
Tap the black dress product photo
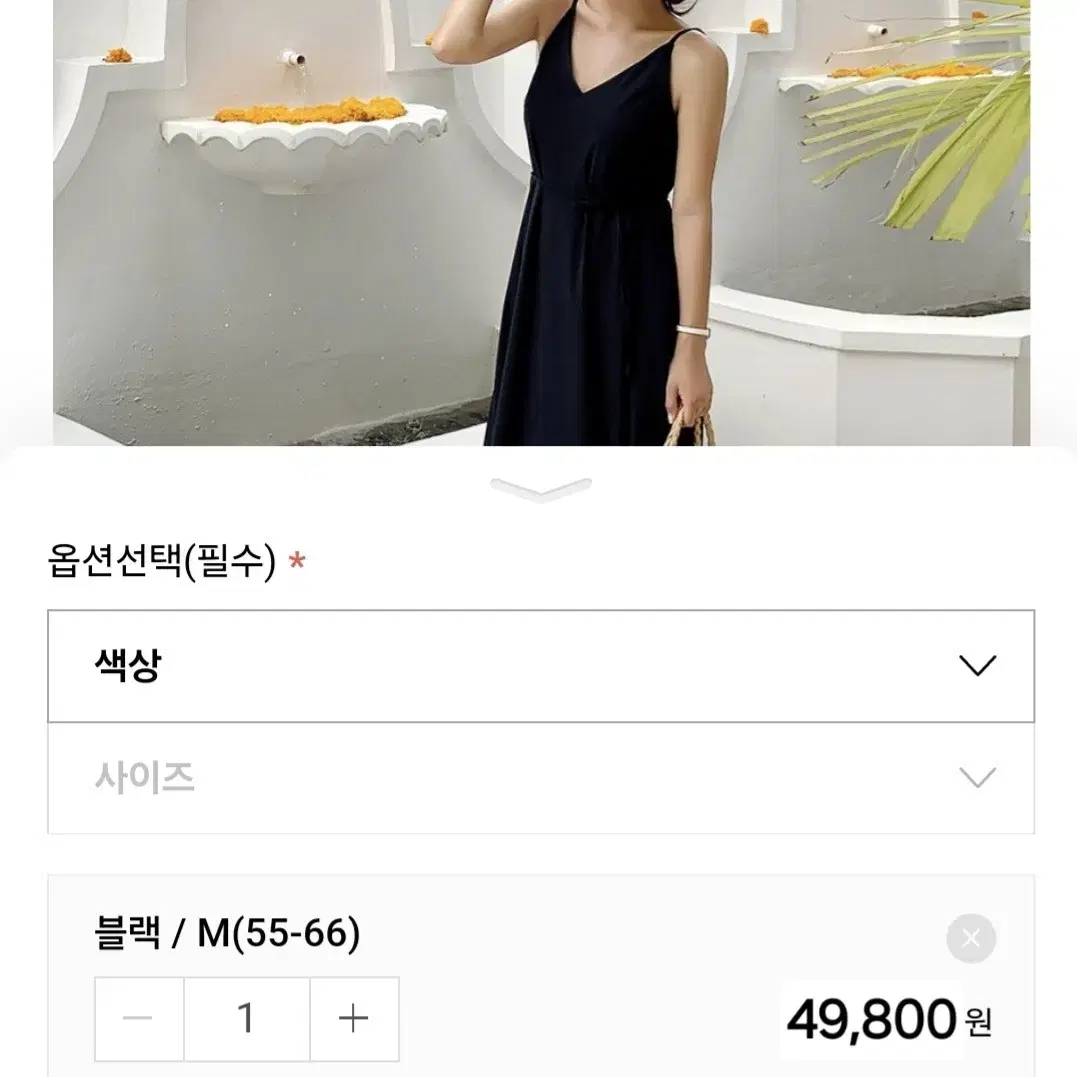[x=541, y=223]
